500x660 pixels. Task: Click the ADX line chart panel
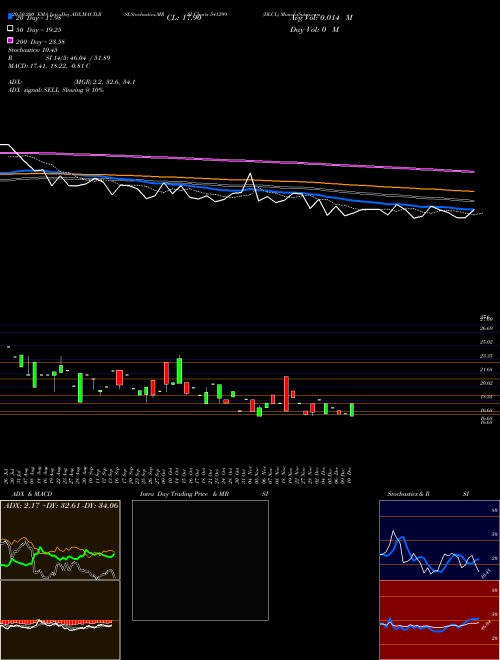60,540
